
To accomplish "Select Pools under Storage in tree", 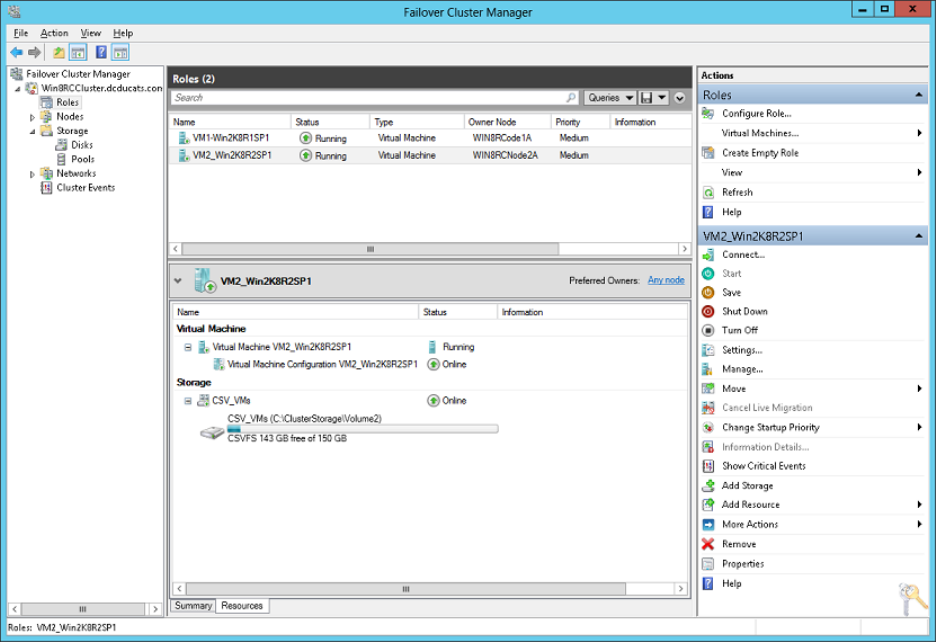I will click(82, 159).
